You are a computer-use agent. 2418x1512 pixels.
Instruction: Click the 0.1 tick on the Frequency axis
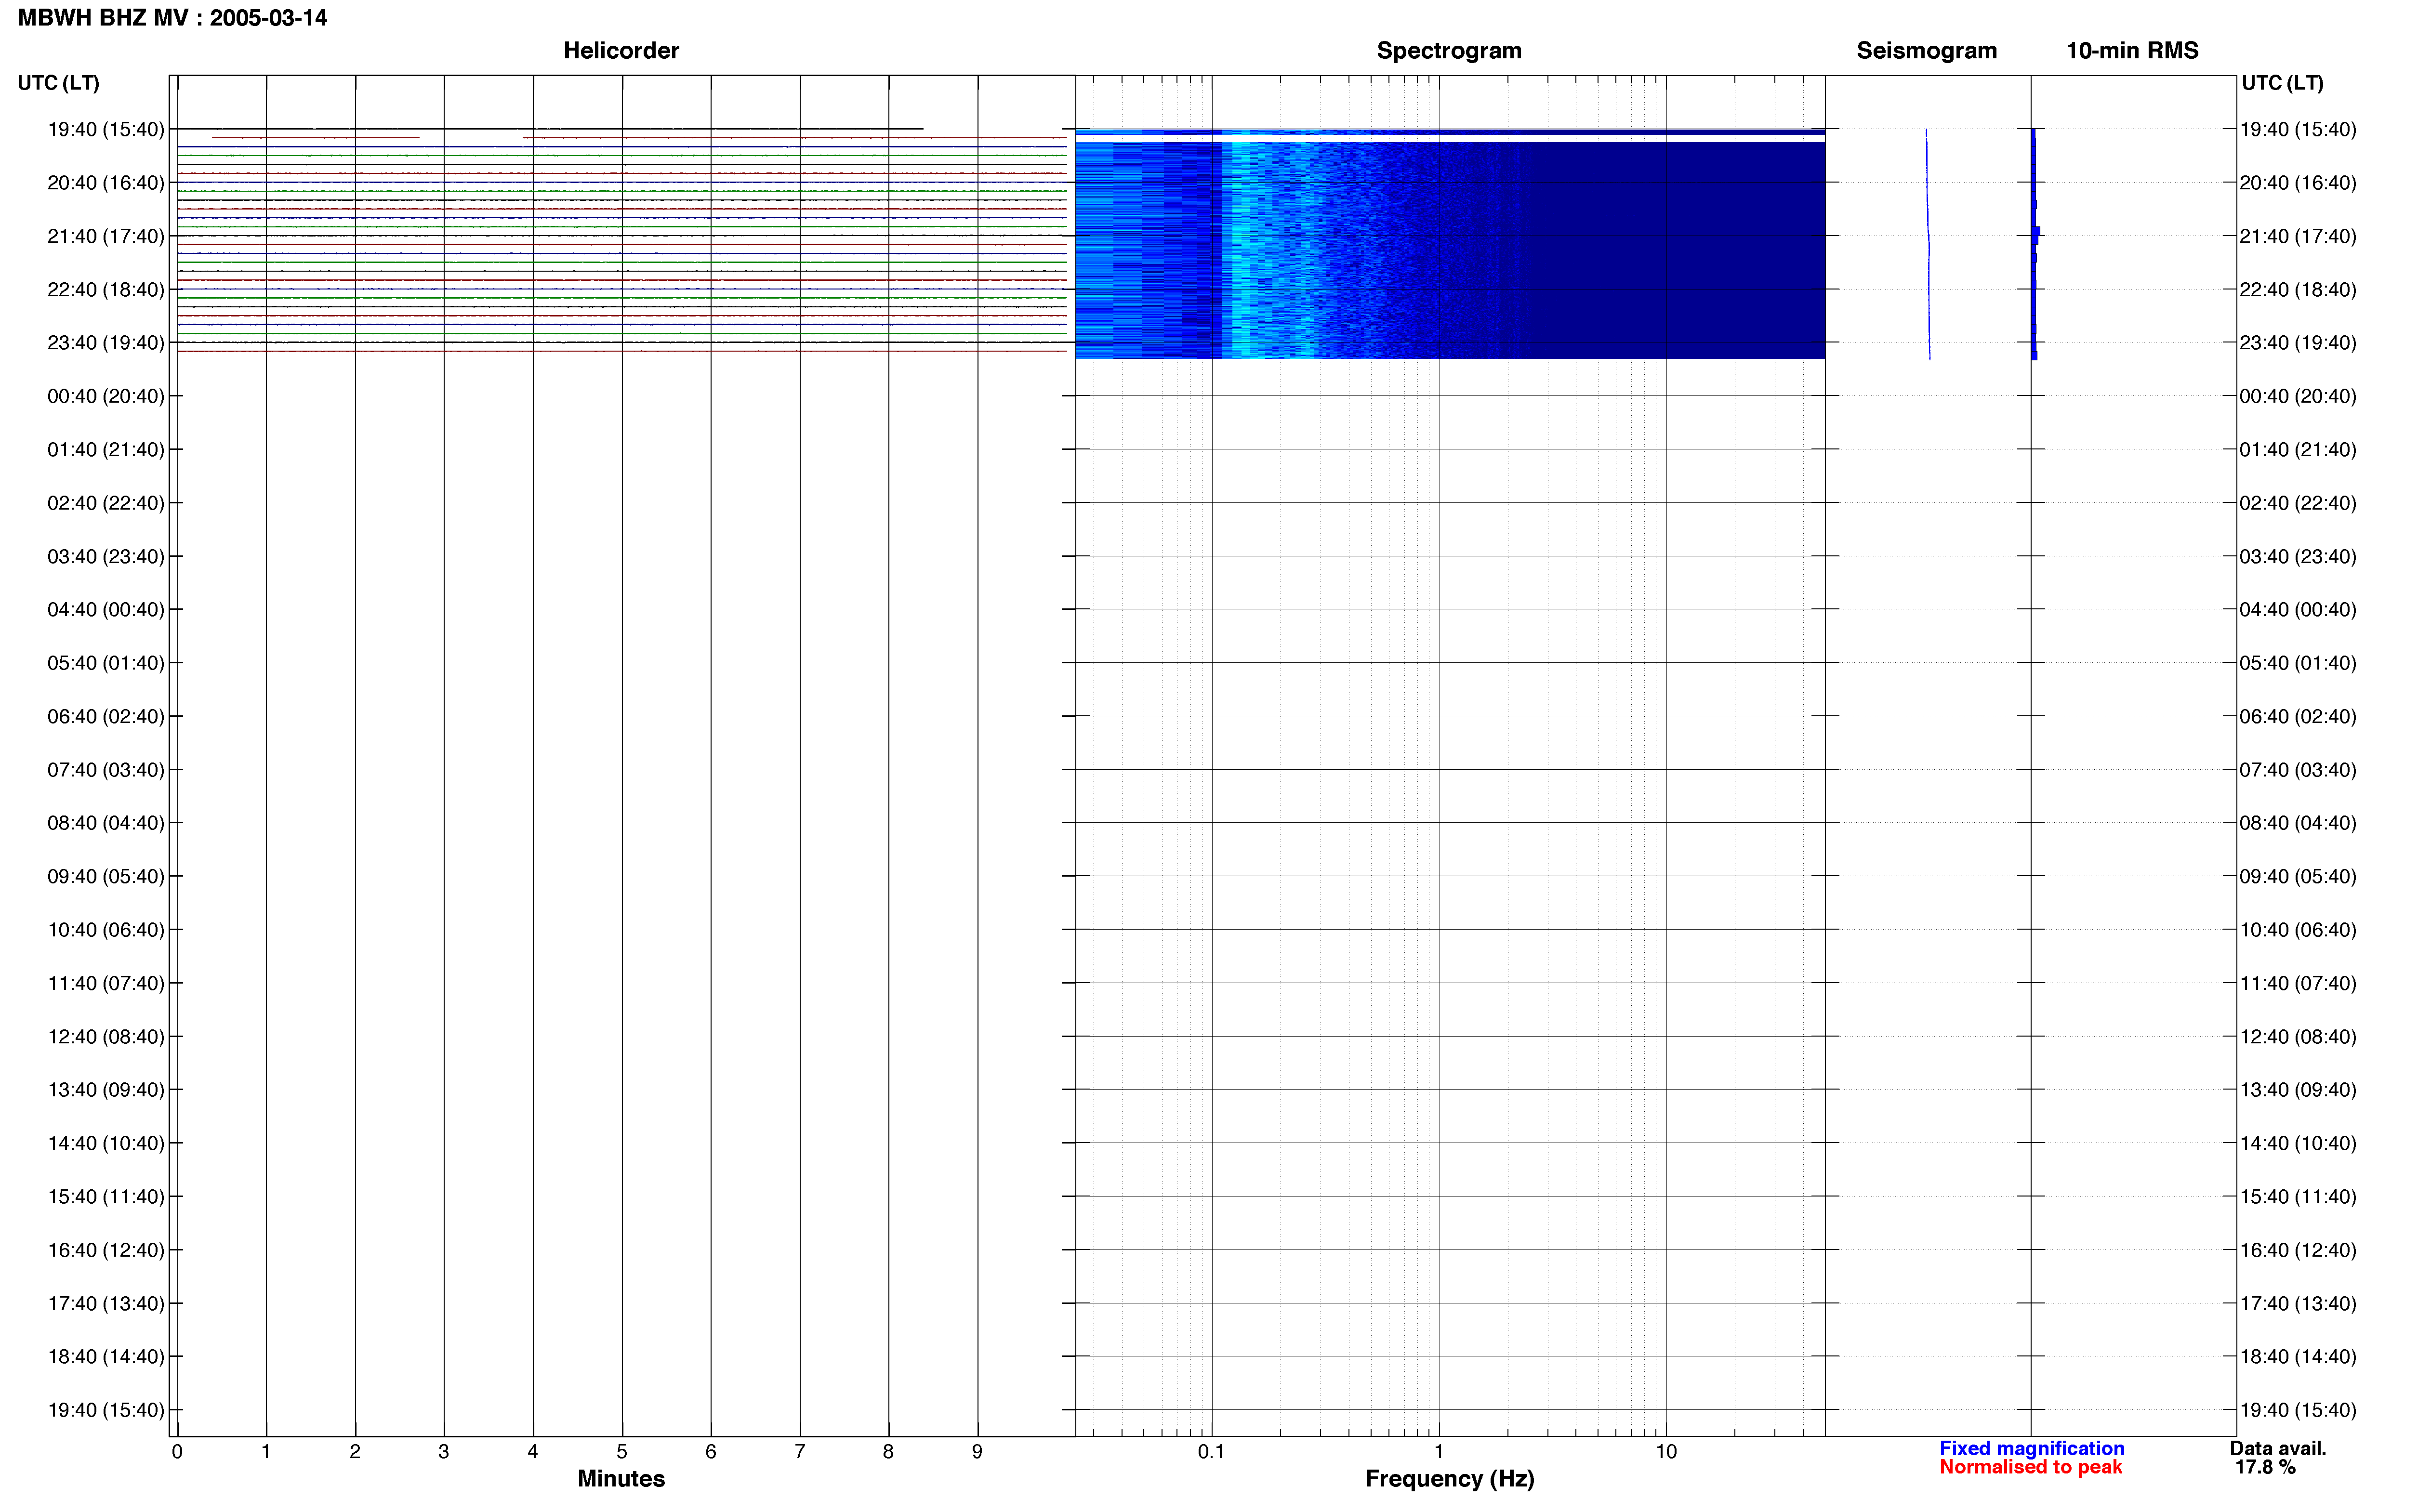tap(1211, 1451)
